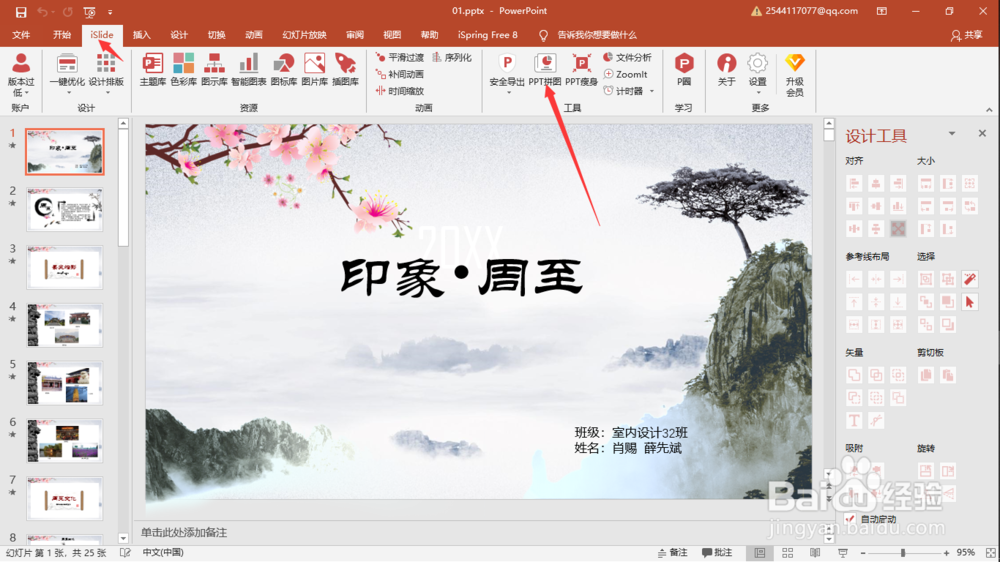Viewport: 1000px width, 562px height.
Task: Open the 设计工具 panel options arrow
Action: [x=952, y=133]
